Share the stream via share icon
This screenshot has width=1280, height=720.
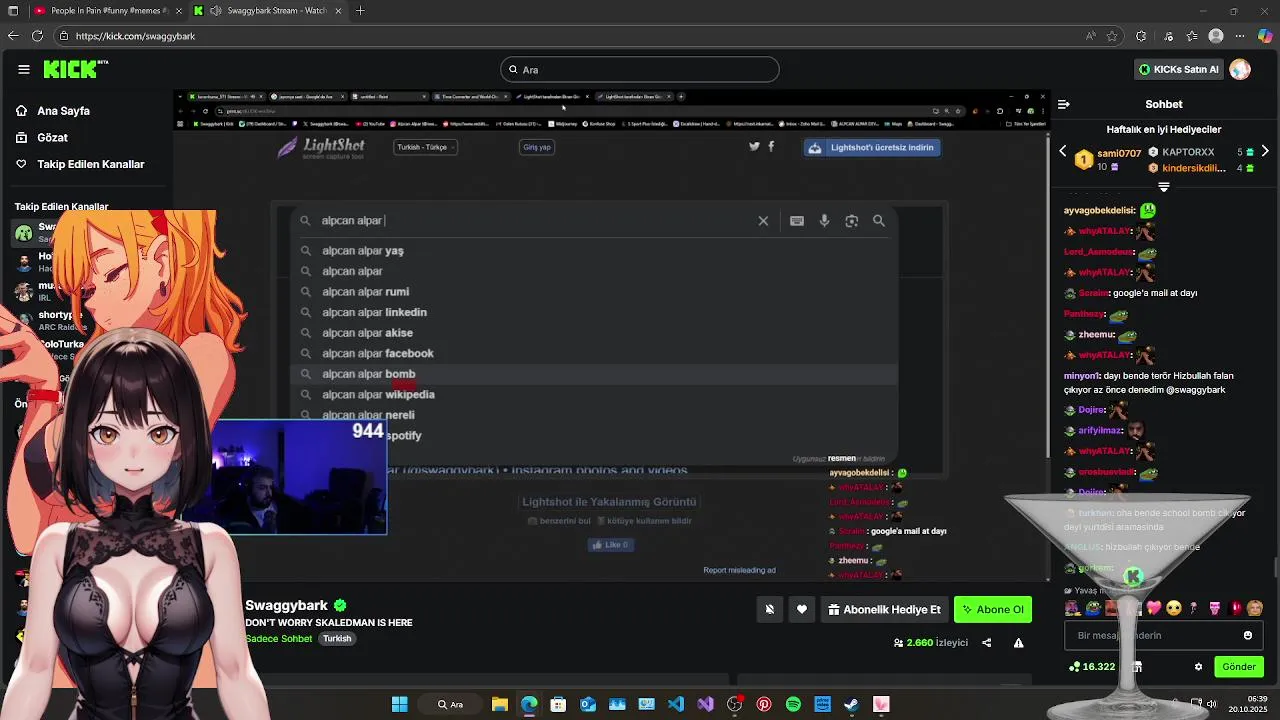pos(987,643)
